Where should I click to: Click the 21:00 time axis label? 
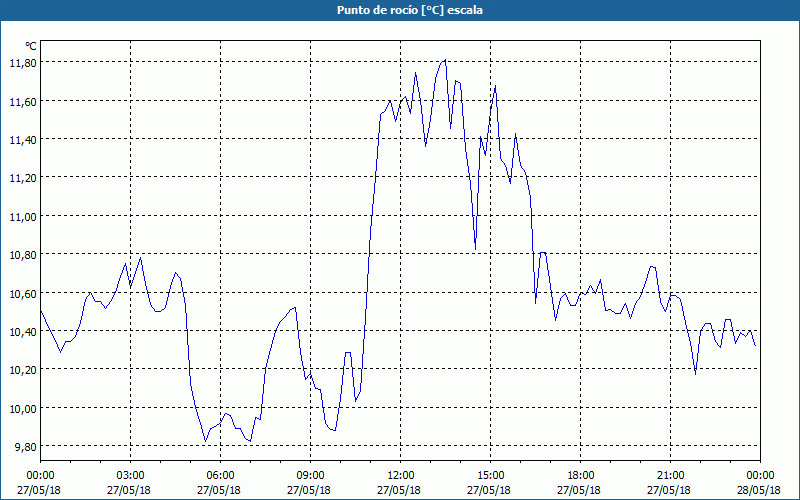670,476
